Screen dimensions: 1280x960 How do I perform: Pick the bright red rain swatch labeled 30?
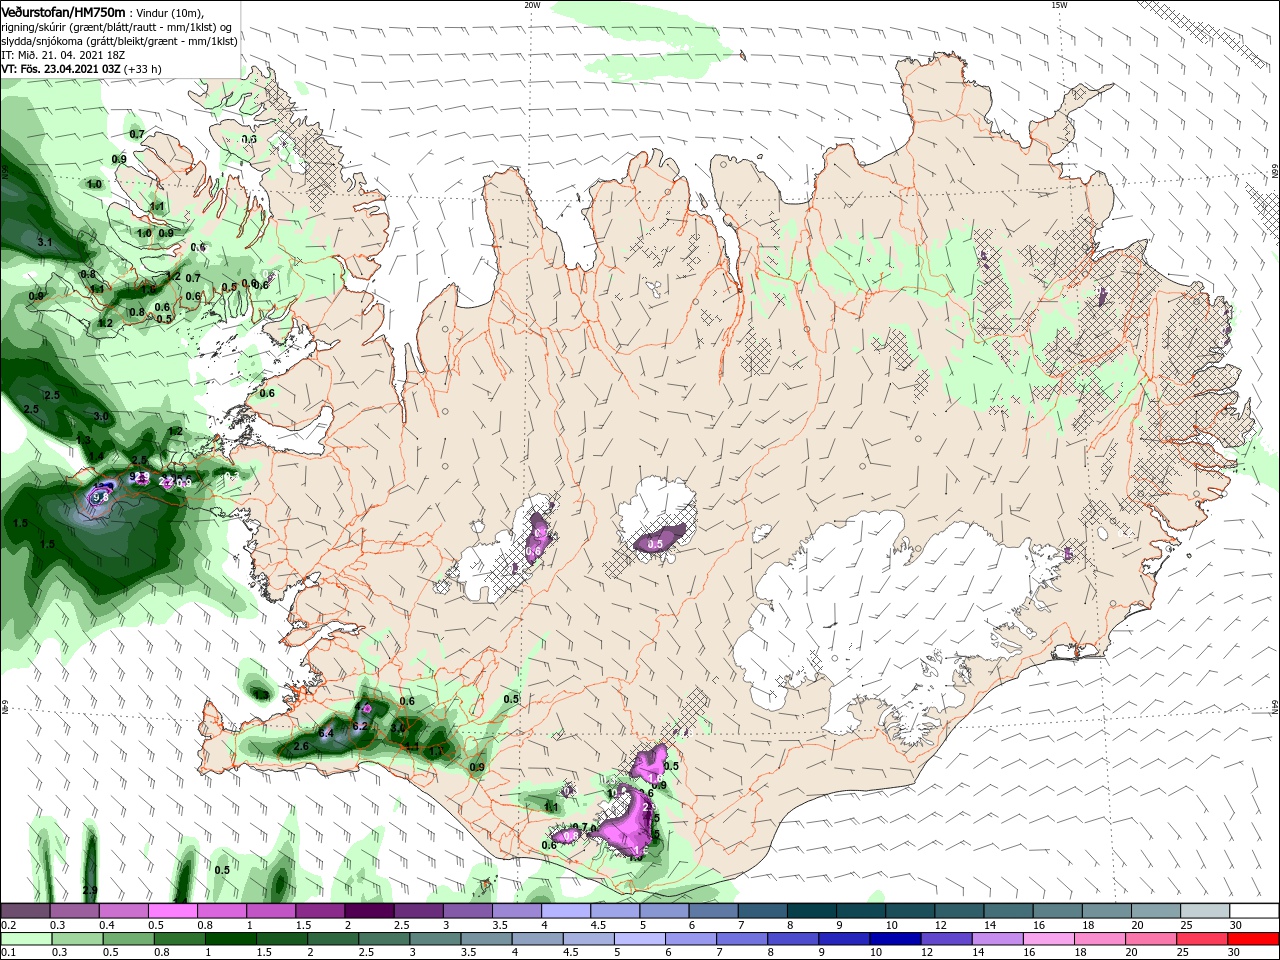point(1254,939)
